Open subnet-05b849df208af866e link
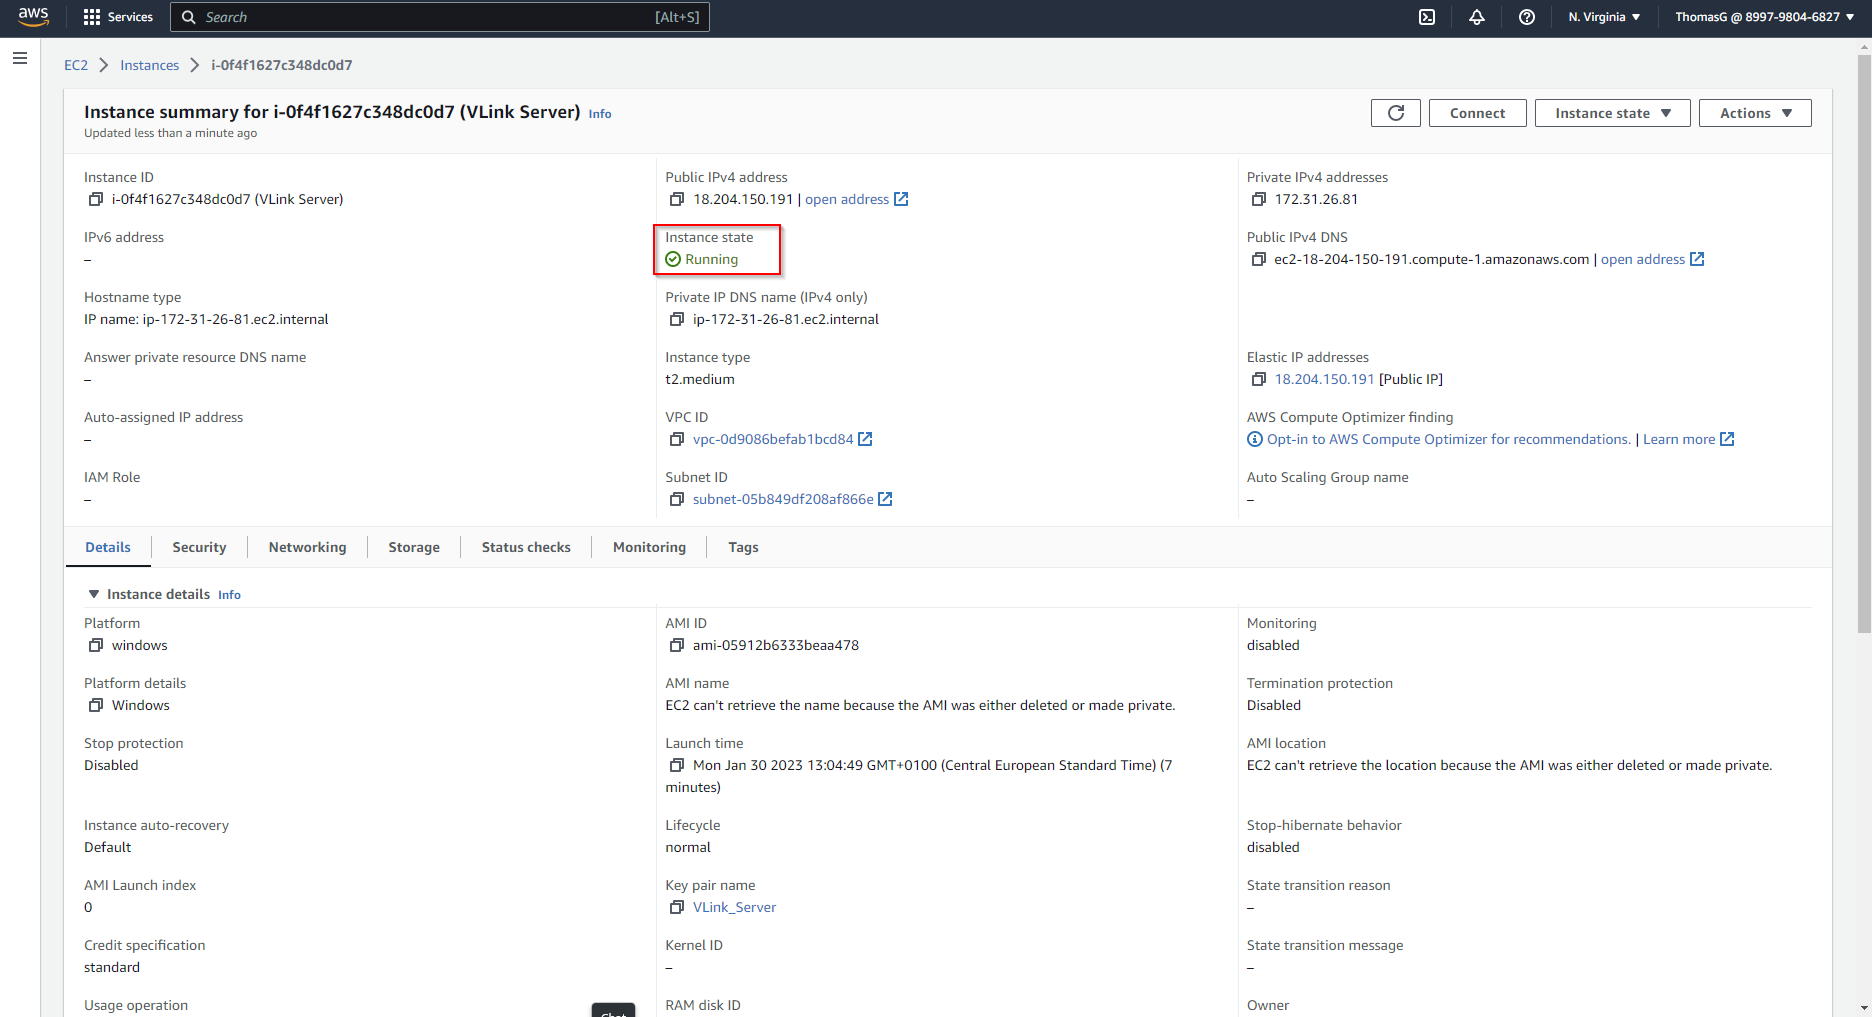Image resolution: width=1872 pixels, height=1017 pixels. 783,499
